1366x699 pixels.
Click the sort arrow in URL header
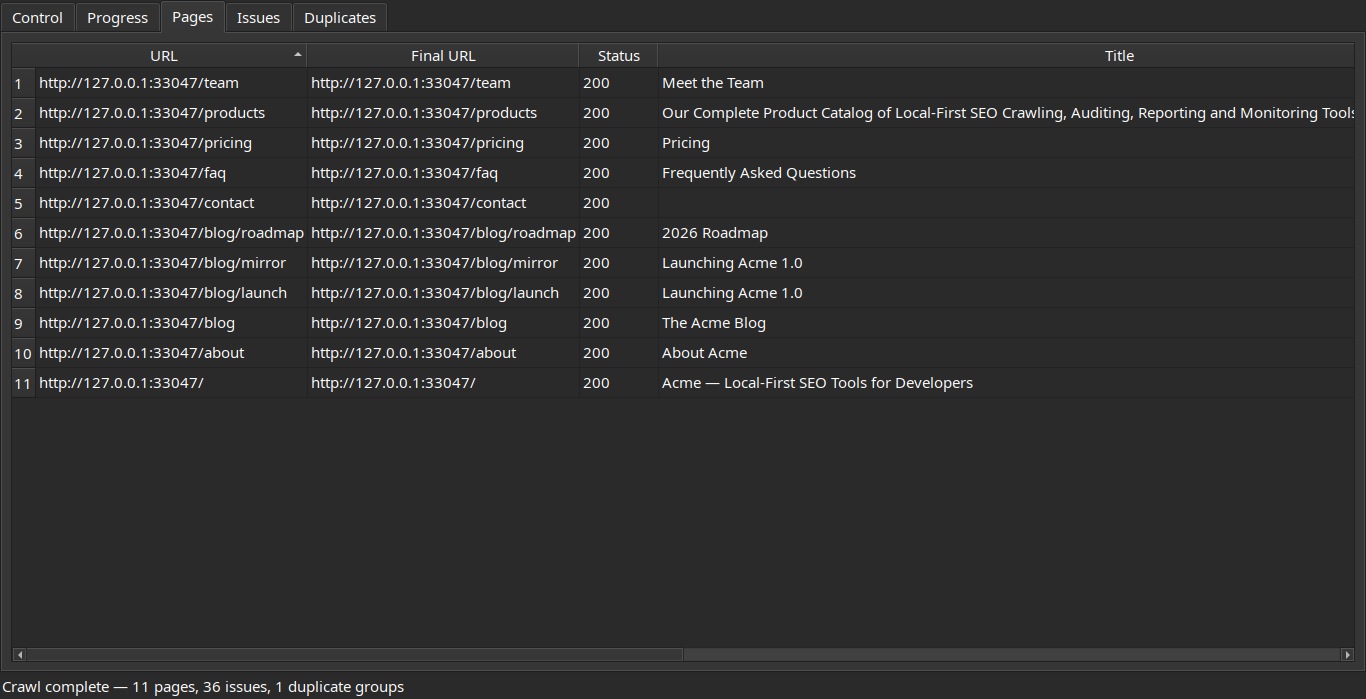coord(297,54)
